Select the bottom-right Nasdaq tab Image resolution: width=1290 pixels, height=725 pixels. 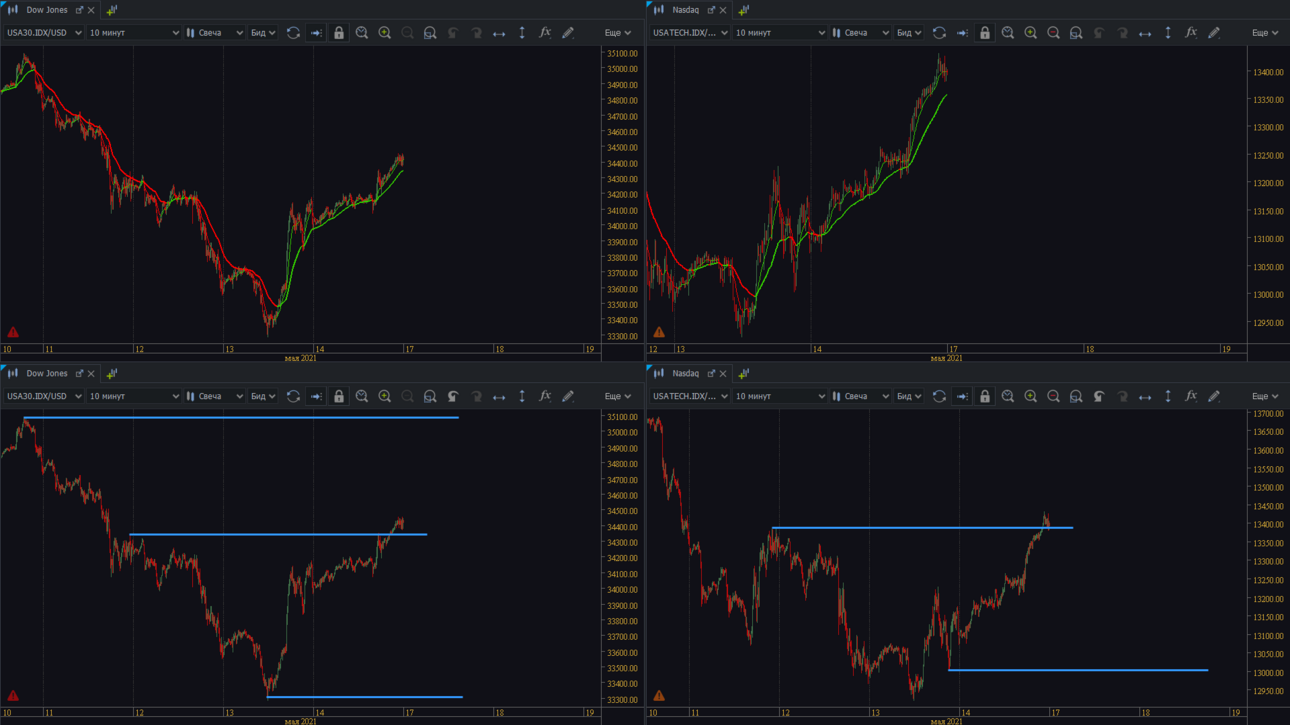pyautogui.click(x=686, y=374)
